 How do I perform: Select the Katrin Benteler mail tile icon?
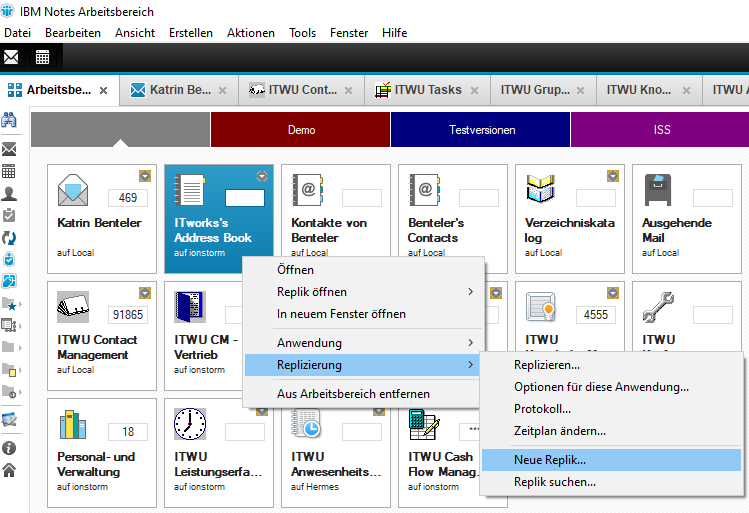tap(73, 190)
